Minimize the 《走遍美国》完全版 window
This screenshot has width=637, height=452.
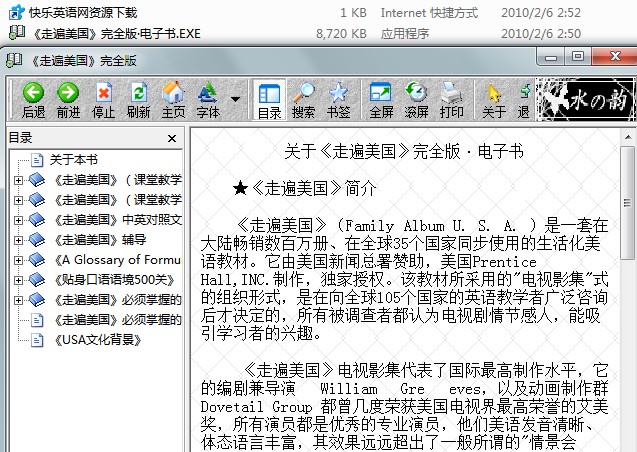point(550,56)
